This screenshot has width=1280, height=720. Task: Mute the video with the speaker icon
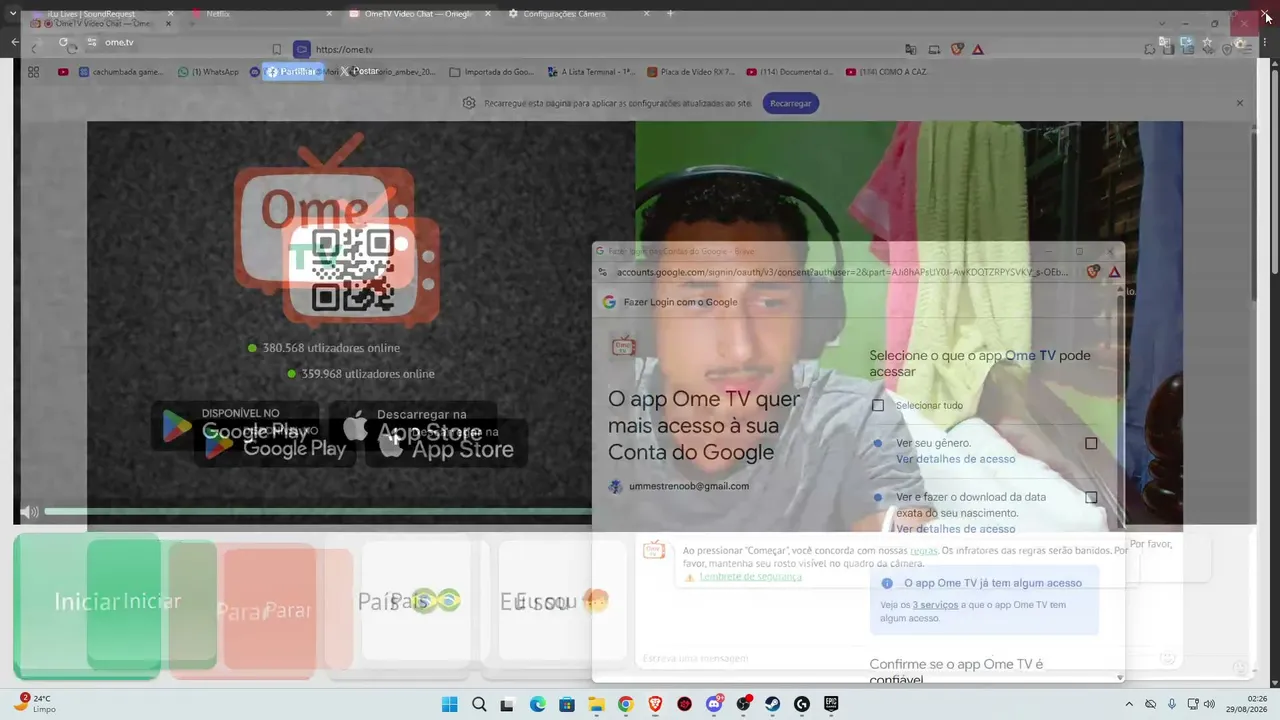29,512
